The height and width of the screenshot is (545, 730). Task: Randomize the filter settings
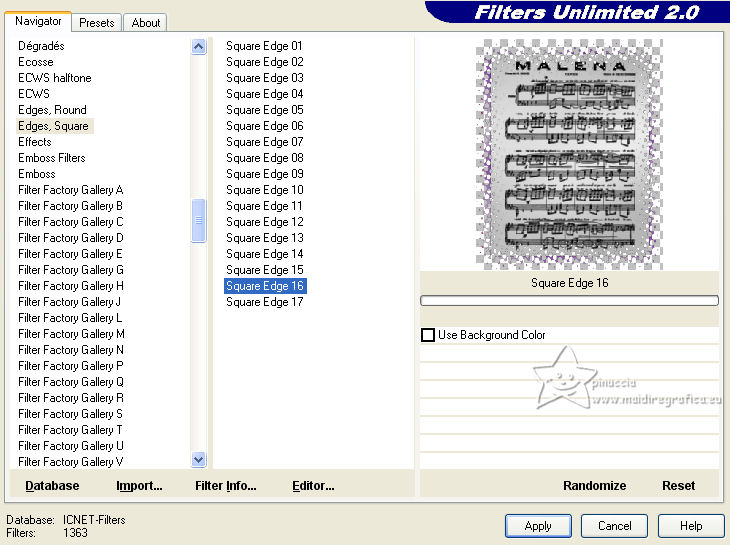595,486
